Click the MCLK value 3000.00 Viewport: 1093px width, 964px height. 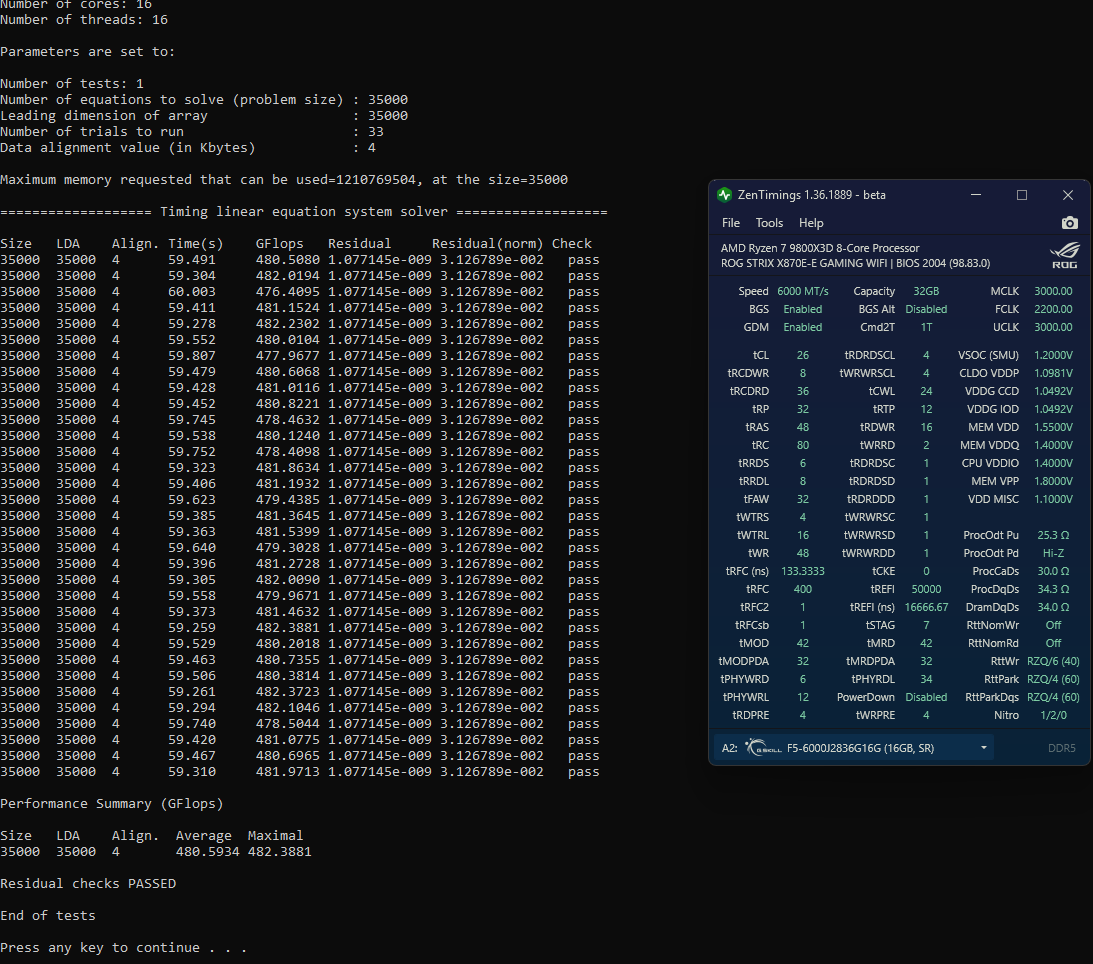(1053, 291)
